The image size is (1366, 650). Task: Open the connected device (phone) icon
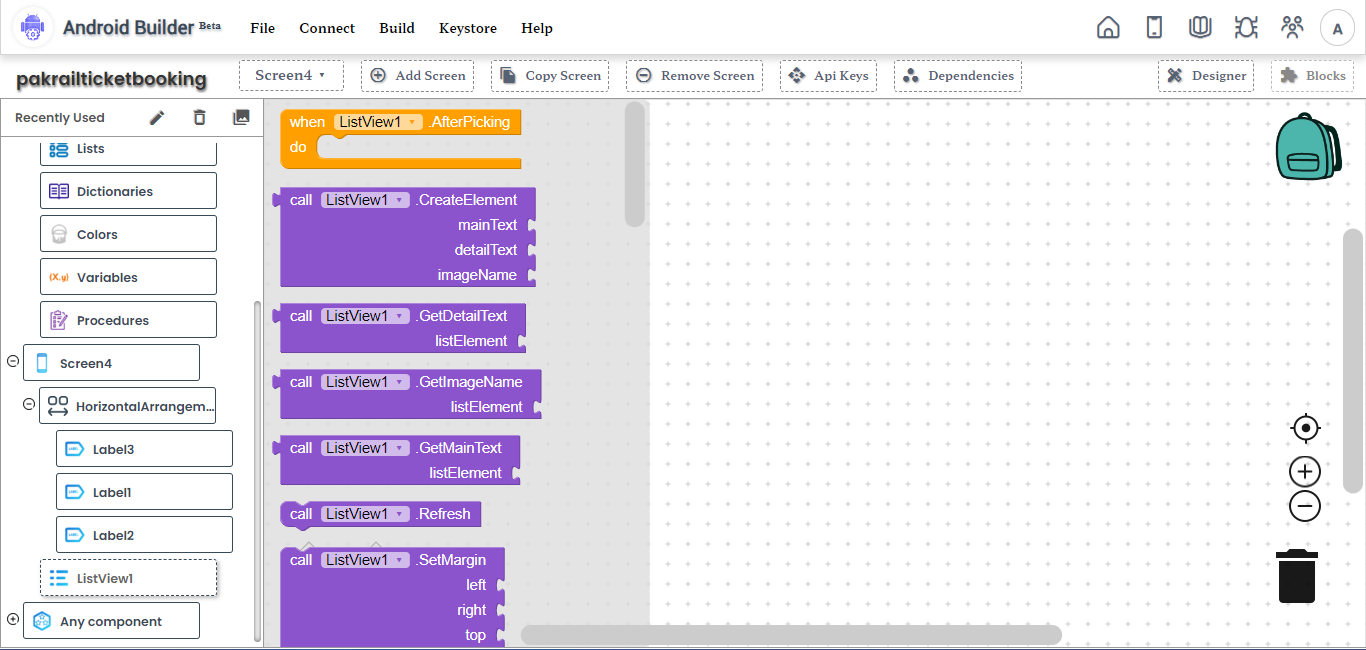[x=1154, y=27]
